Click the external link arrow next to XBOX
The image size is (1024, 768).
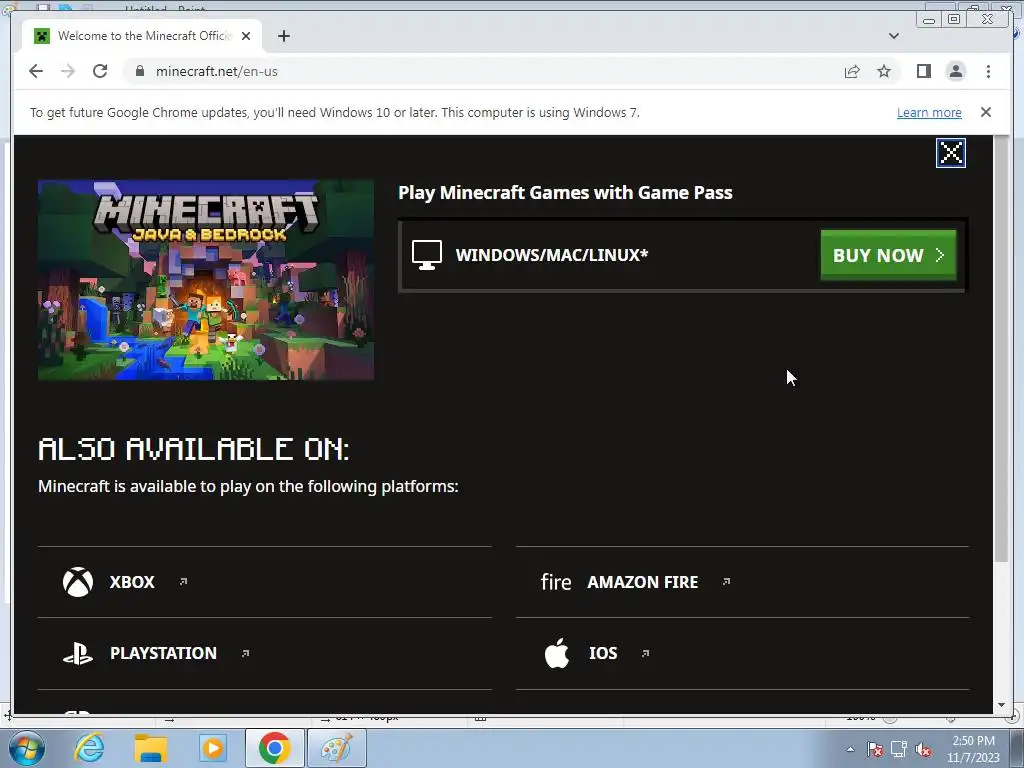tap(184, 581)
